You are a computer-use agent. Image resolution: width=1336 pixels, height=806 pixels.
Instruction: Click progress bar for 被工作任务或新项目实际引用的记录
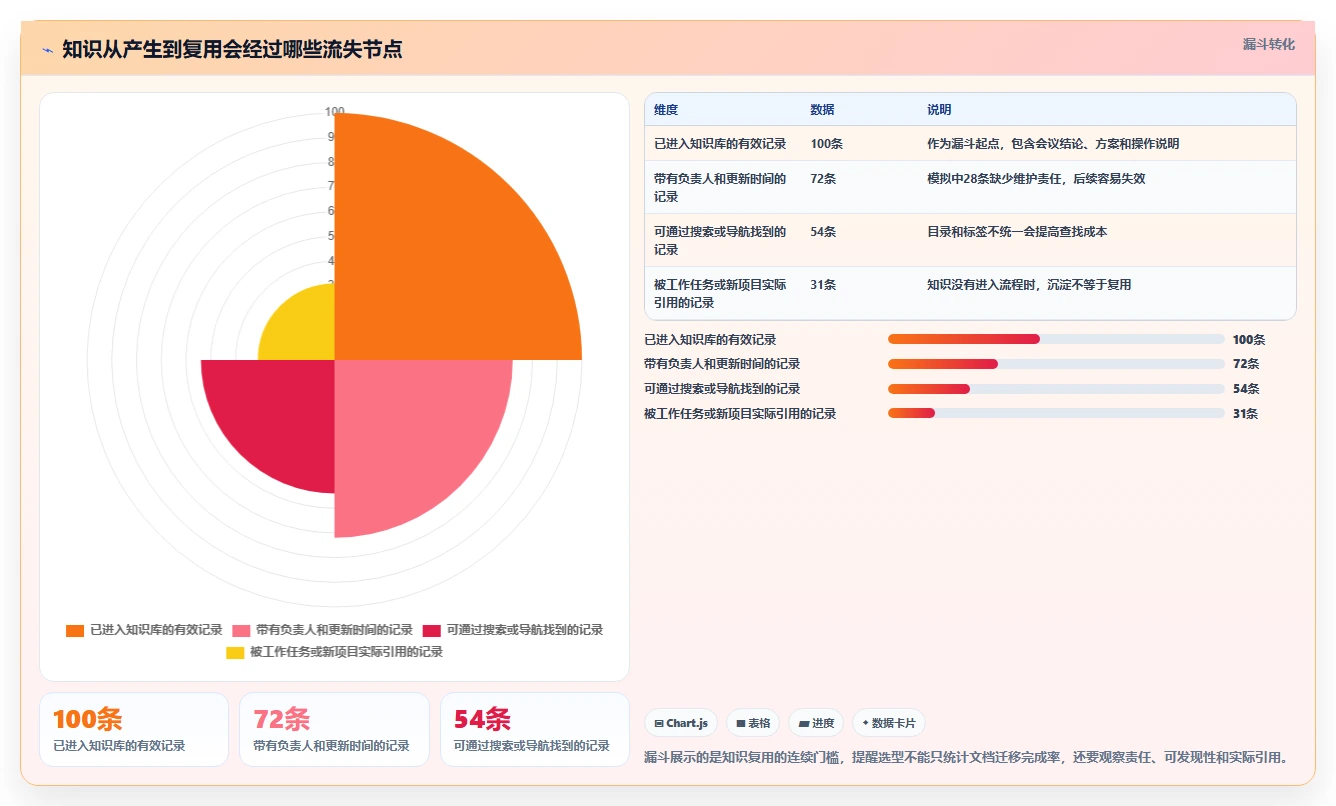(1056, 413)
